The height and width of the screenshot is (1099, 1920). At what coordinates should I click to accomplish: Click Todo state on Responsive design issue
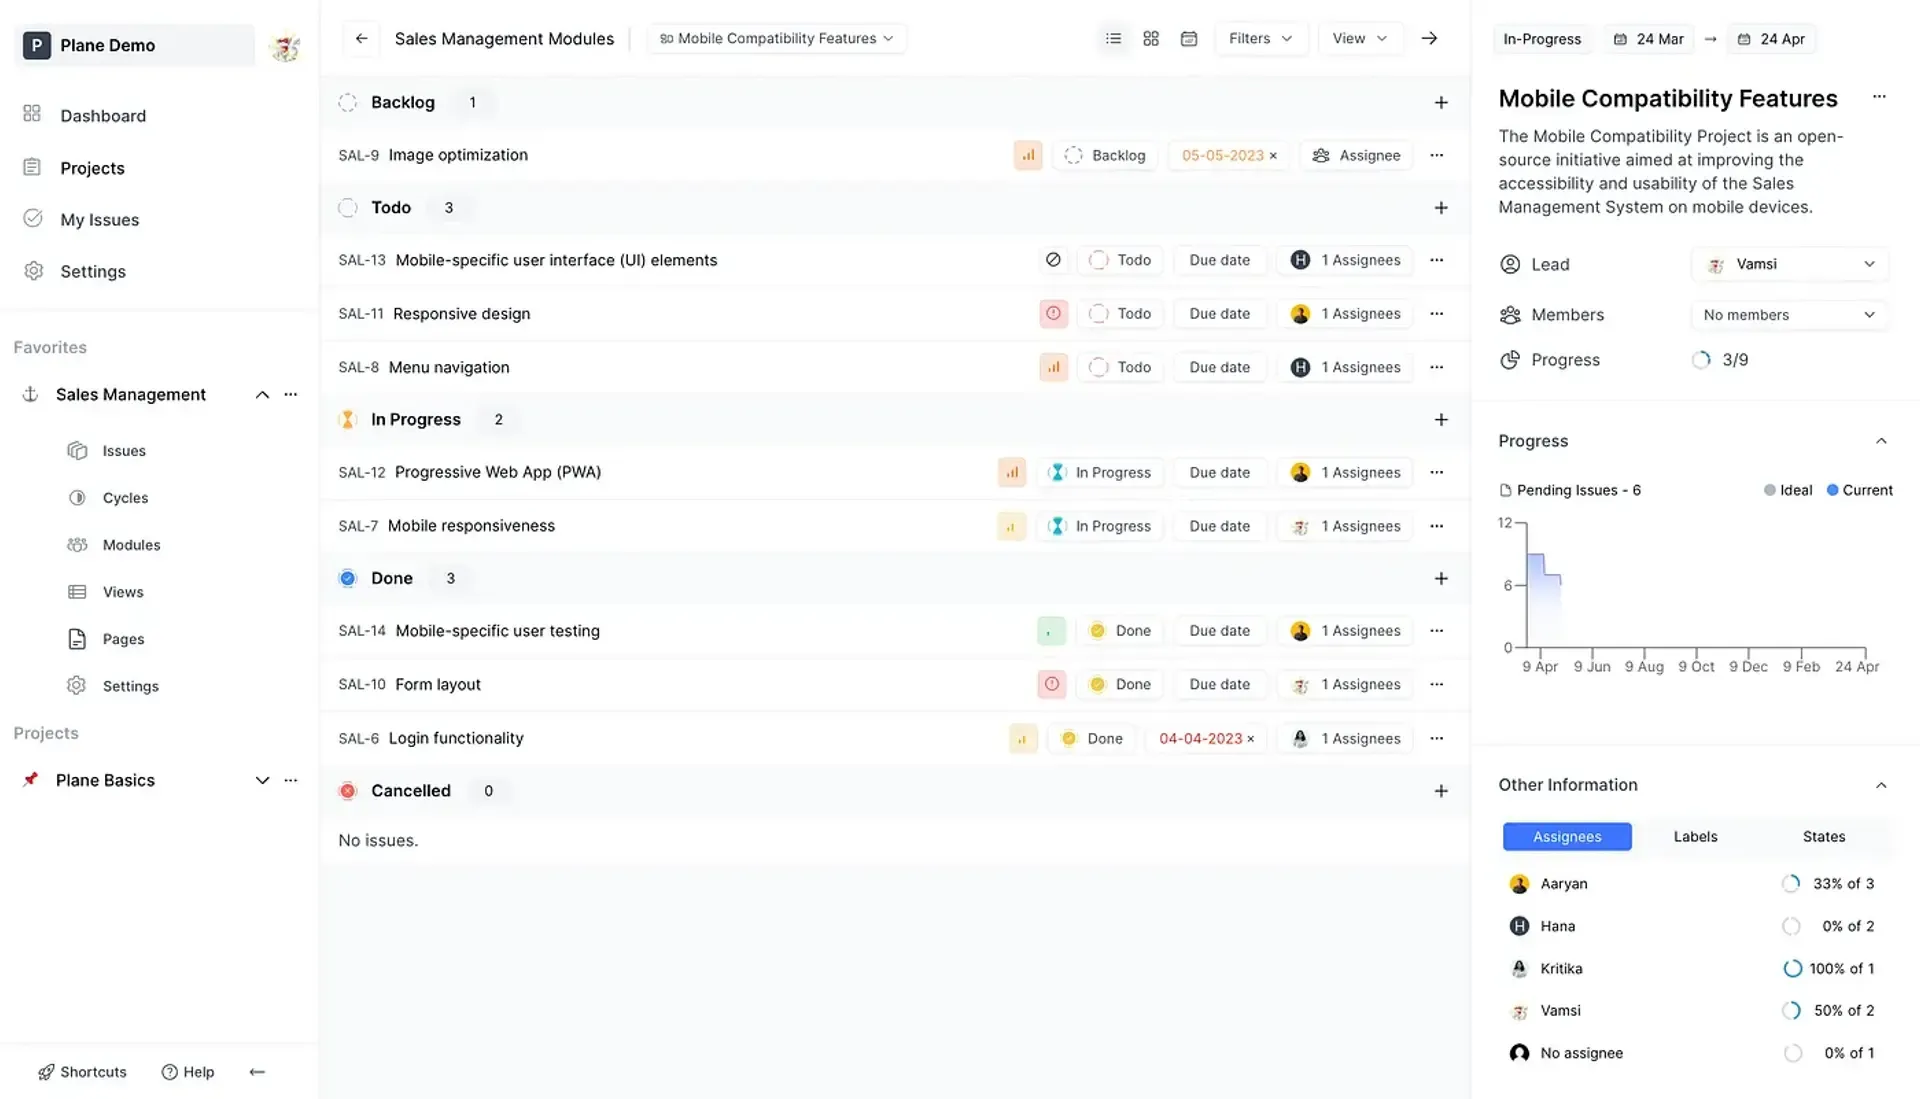click(1120, 314)
